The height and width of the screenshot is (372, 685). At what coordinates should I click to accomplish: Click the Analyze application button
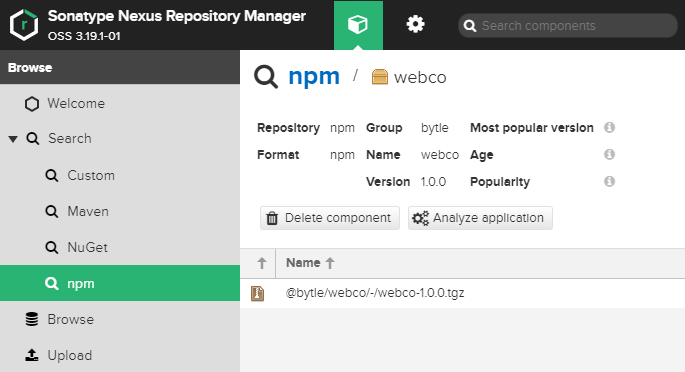(x=480, y=218)
